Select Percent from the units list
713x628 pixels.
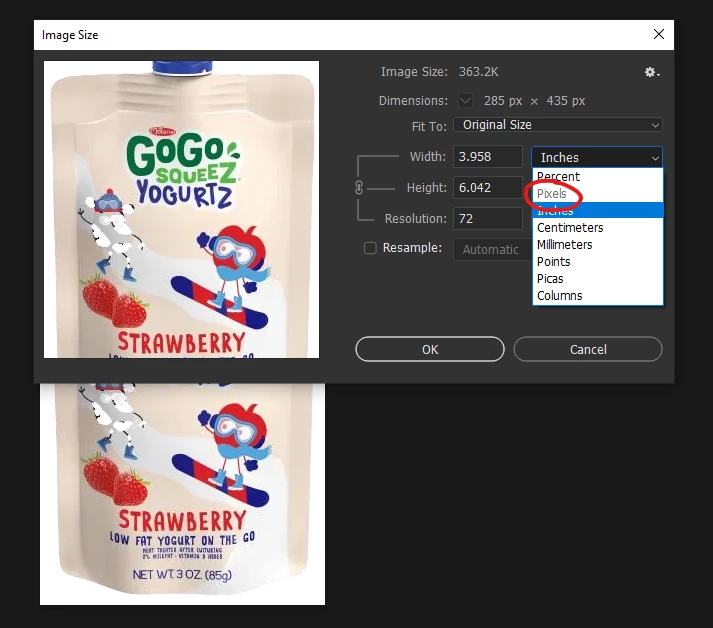click(x=598, y=176)
